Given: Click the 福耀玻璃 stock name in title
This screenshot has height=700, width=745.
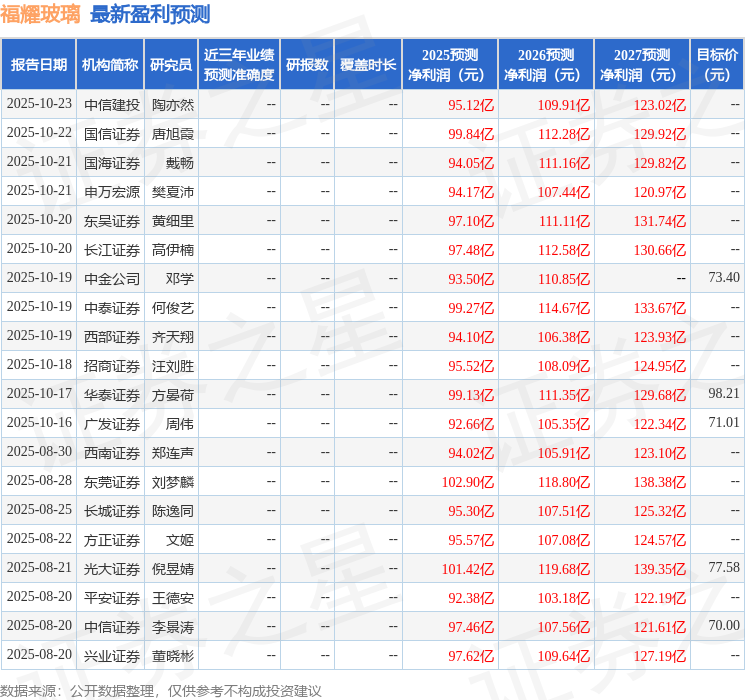Looking at the screenshot, I should point(41,14).
